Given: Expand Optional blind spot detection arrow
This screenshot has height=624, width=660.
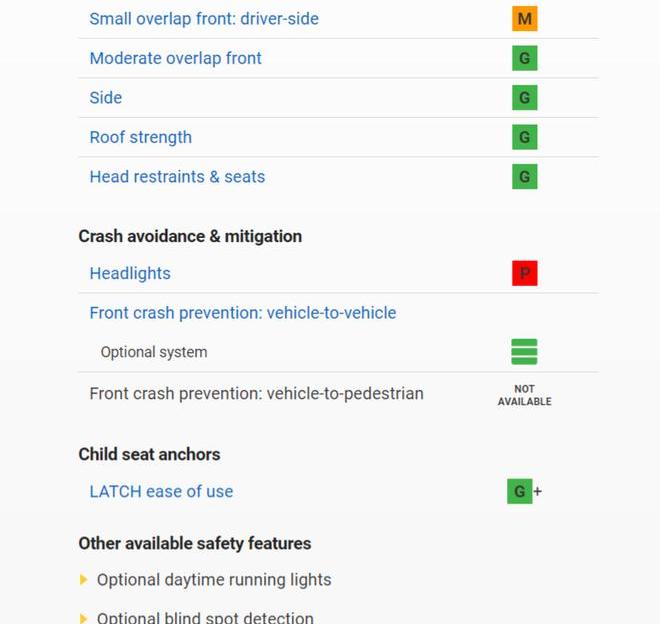Looking at the screenshot, I should click(83, 619).
